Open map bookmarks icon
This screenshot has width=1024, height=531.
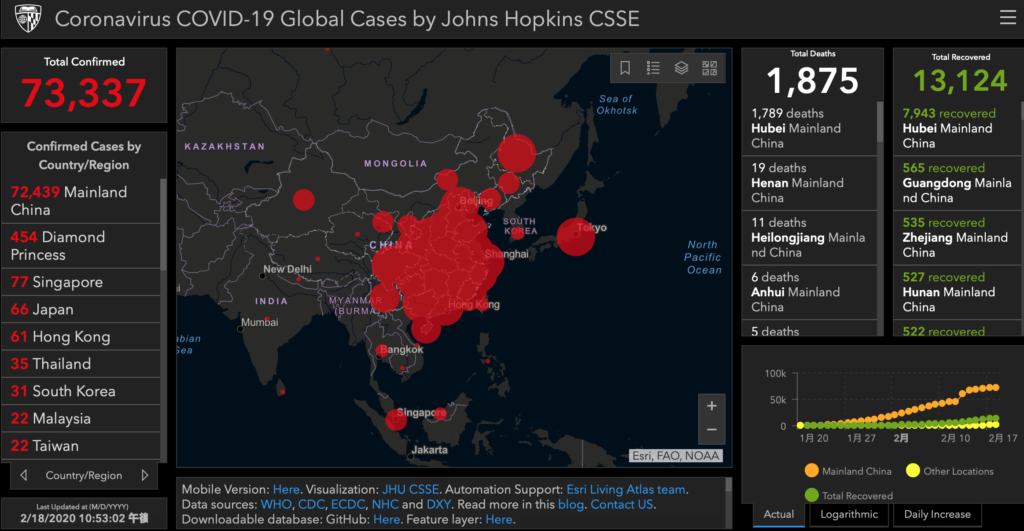(x=625, y=68)
